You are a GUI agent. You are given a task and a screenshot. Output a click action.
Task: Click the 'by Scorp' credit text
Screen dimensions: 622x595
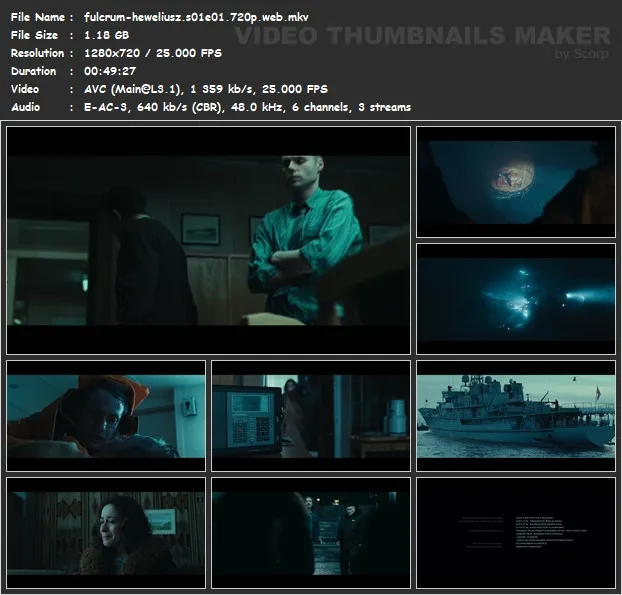pos(581,54)
